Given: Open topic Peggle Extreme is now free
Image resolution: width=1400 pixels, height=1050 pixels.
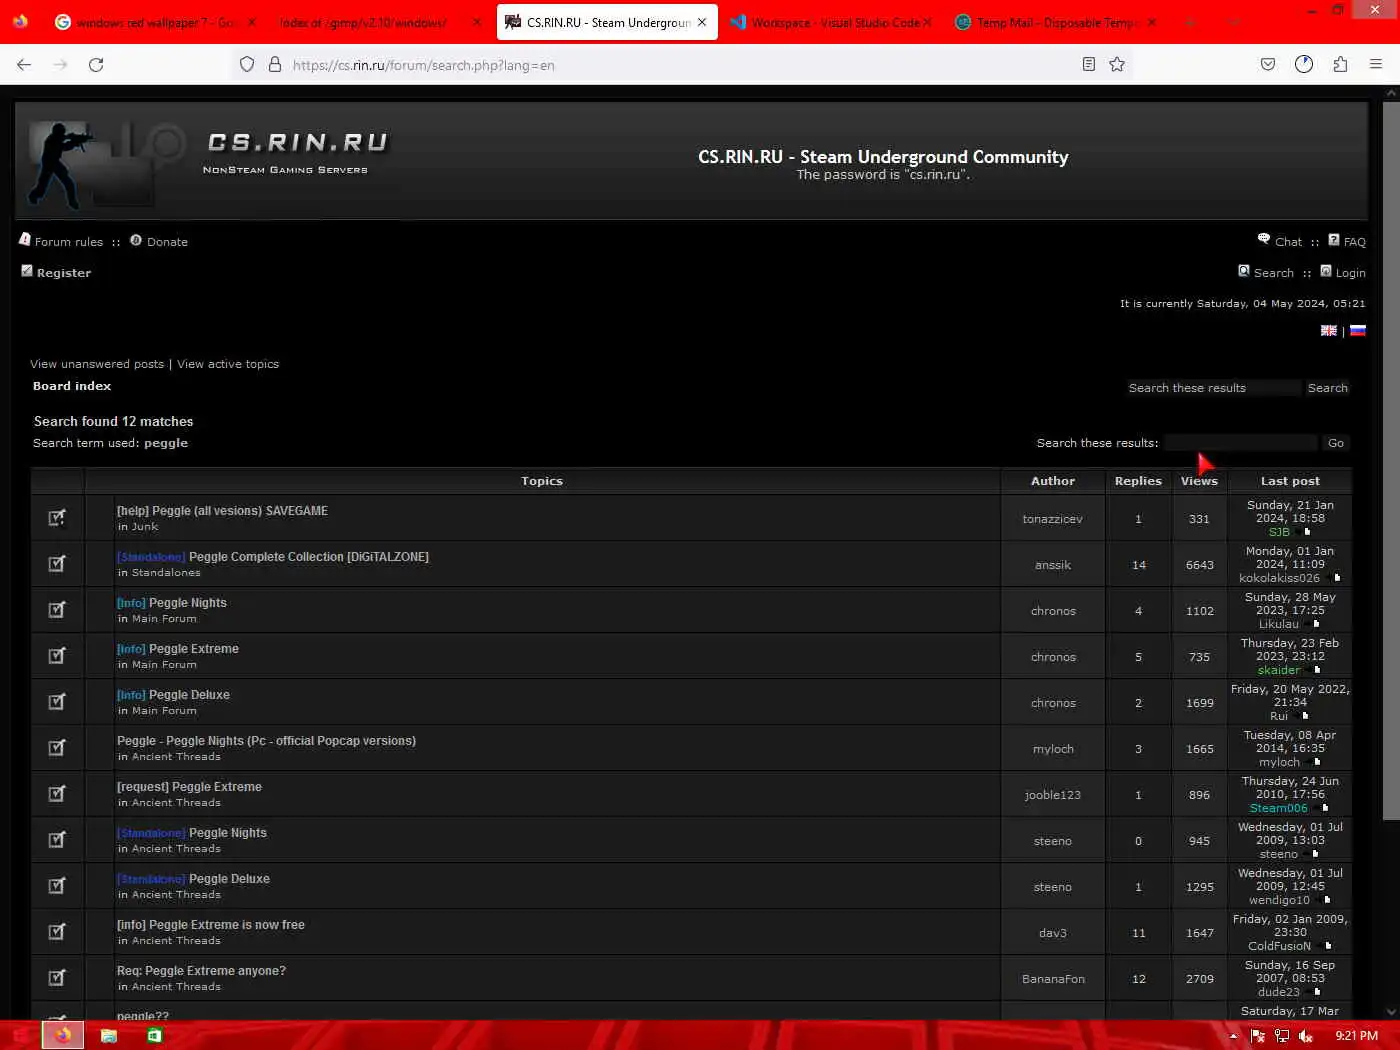Looking at the screenshot, I should click(211, 925).
